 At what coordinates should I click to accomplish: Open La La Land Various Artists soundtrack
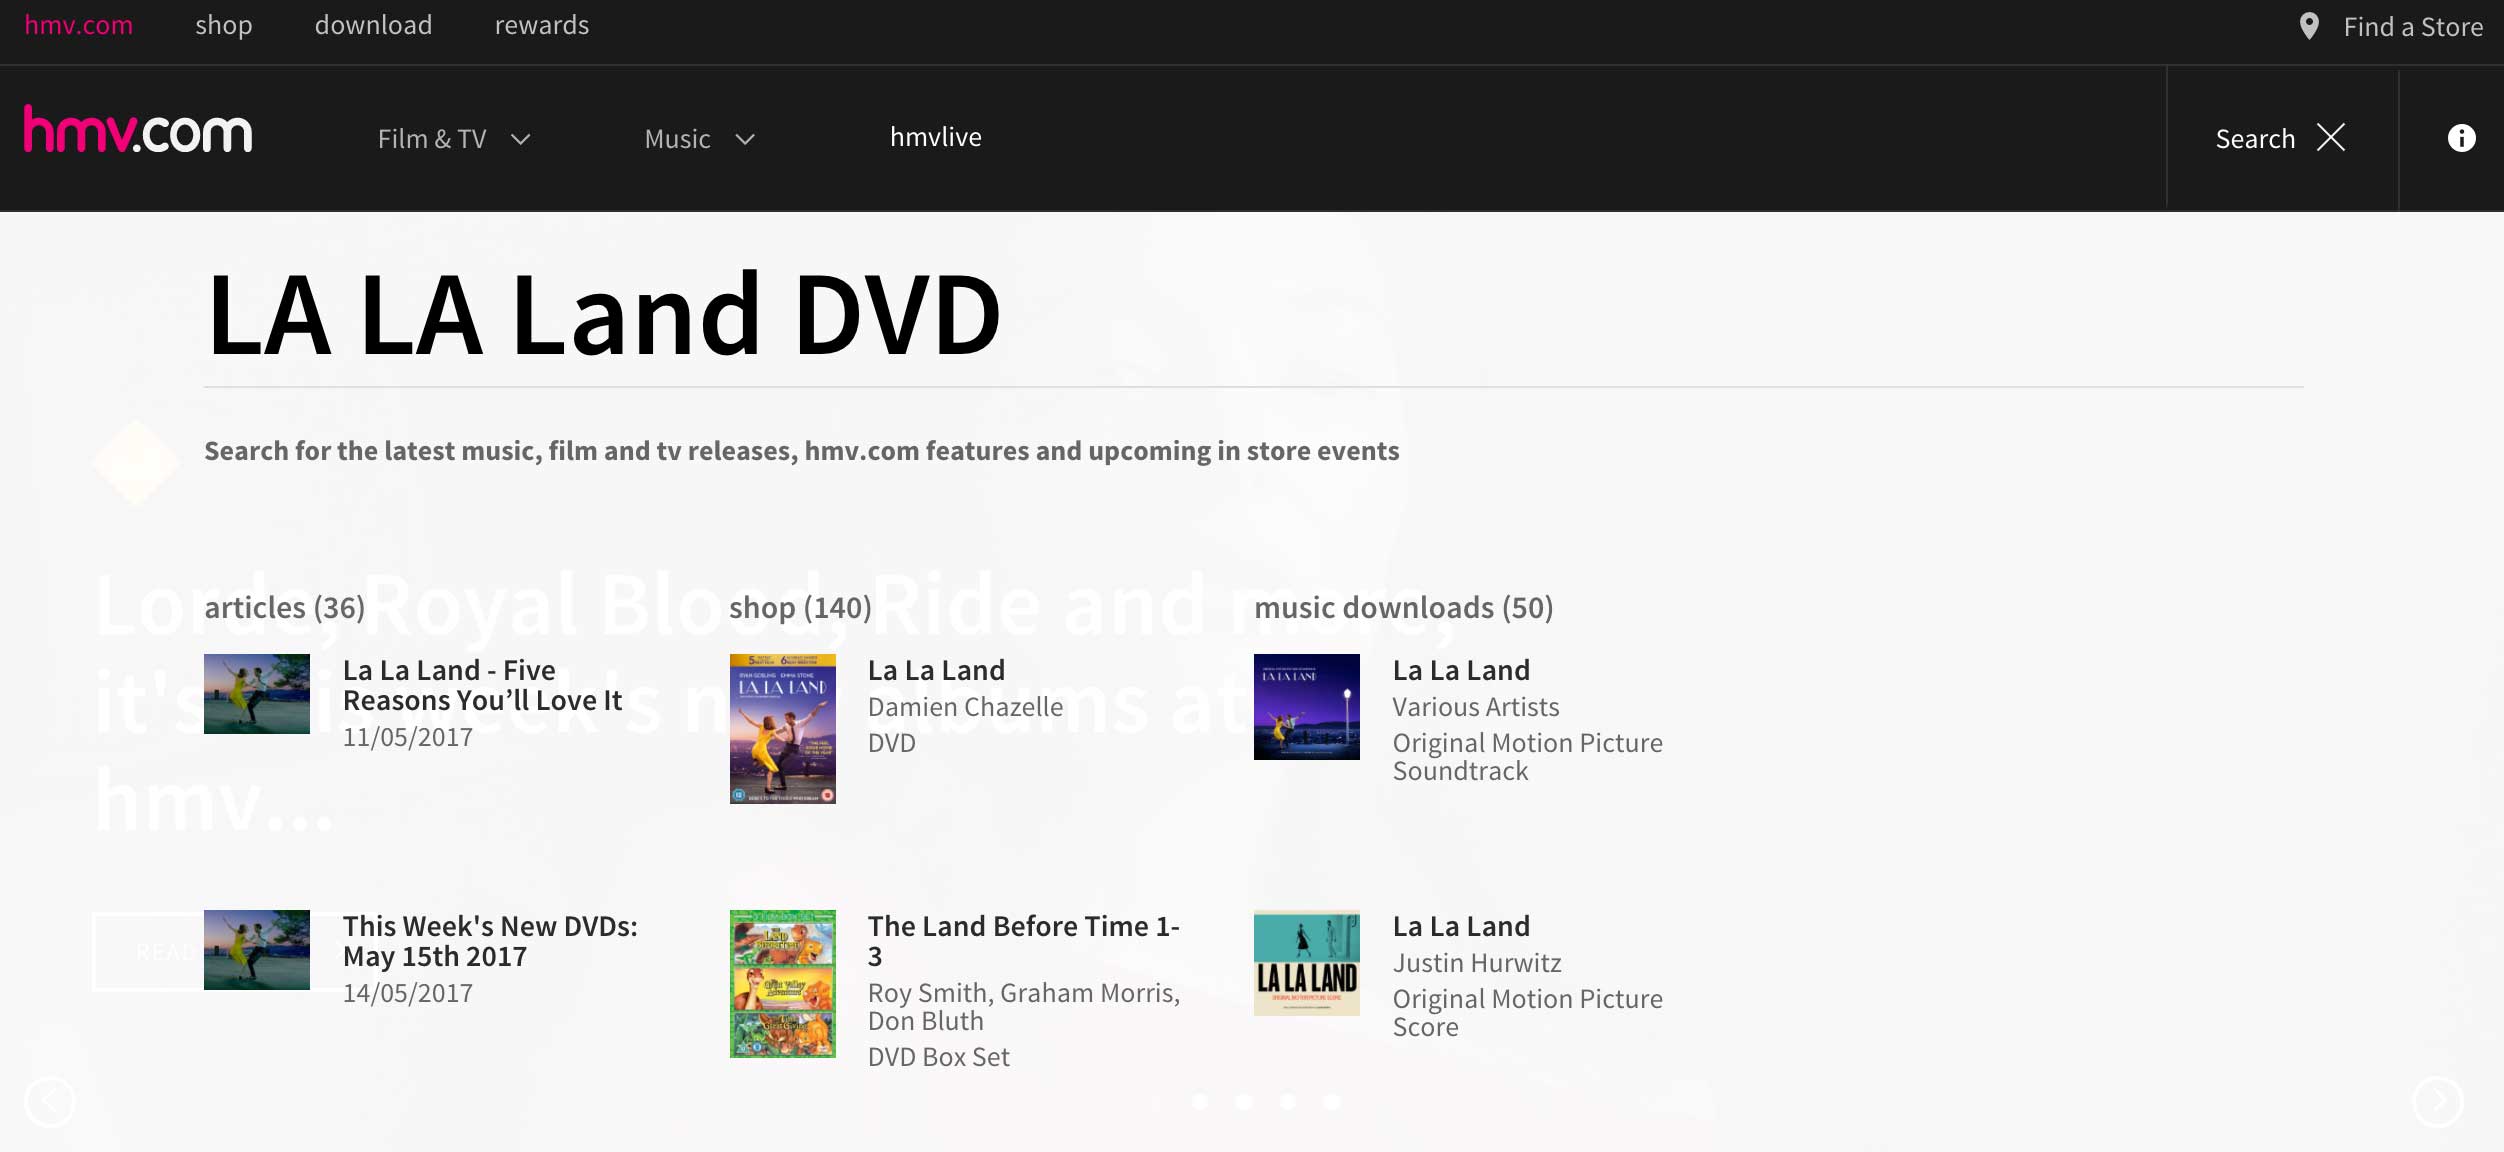click(1461, 670)
